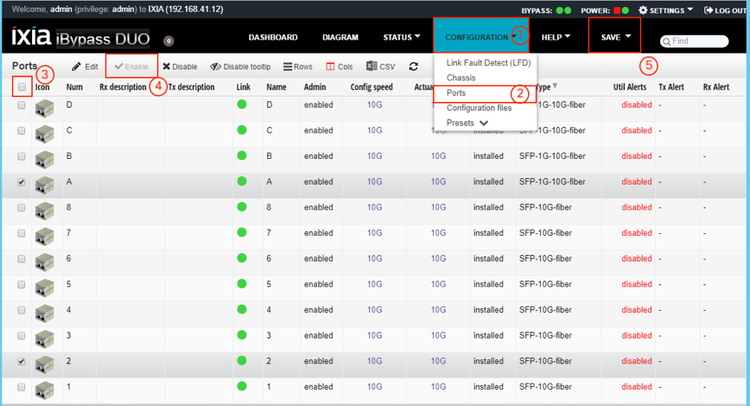Click the port 1 icon
The image size is (750, 406).
(x=44, y=390)
